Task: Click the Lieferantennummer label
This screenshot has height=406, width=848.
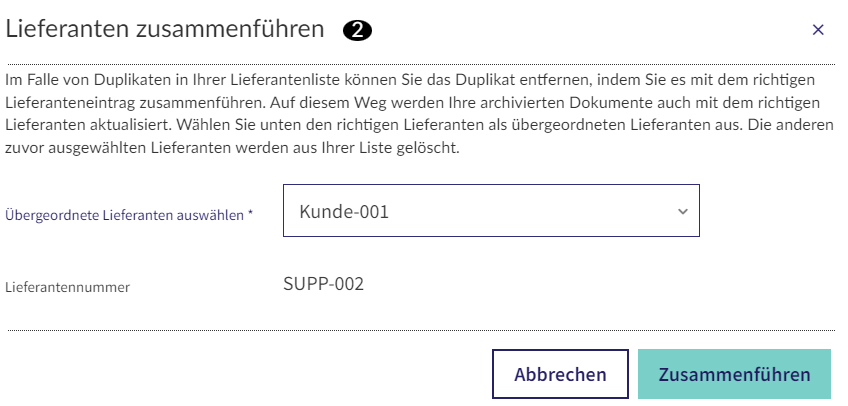Action: click(x=68, y=287)
